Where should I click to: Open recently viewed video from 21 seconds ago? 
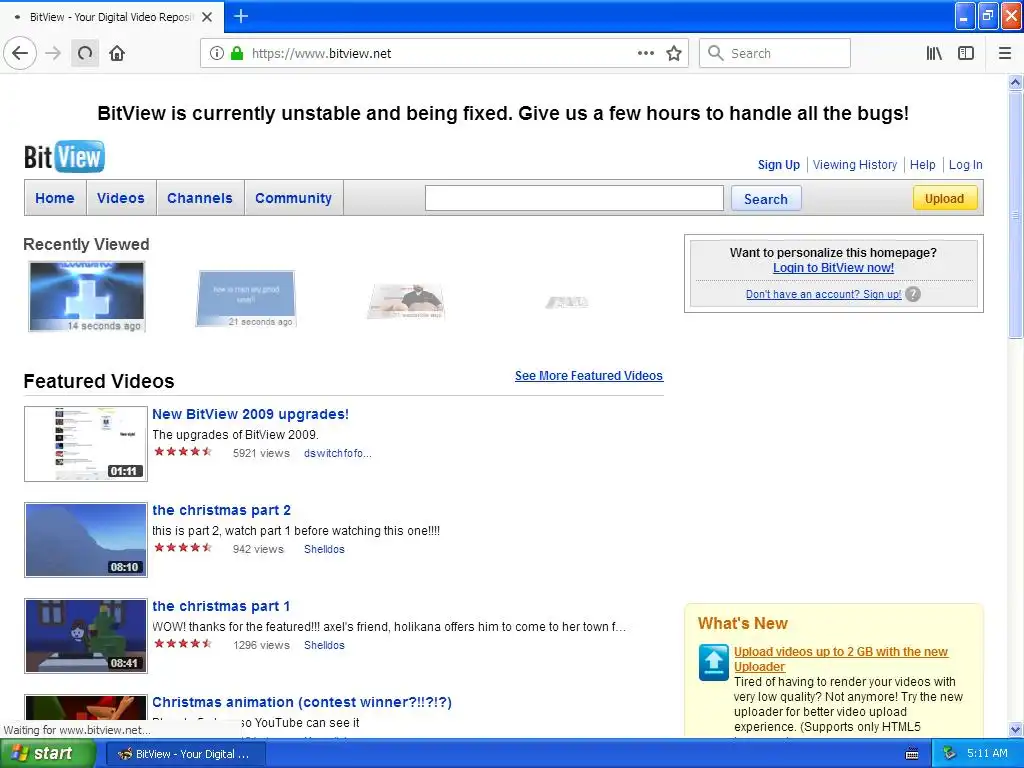coord(246,298)
